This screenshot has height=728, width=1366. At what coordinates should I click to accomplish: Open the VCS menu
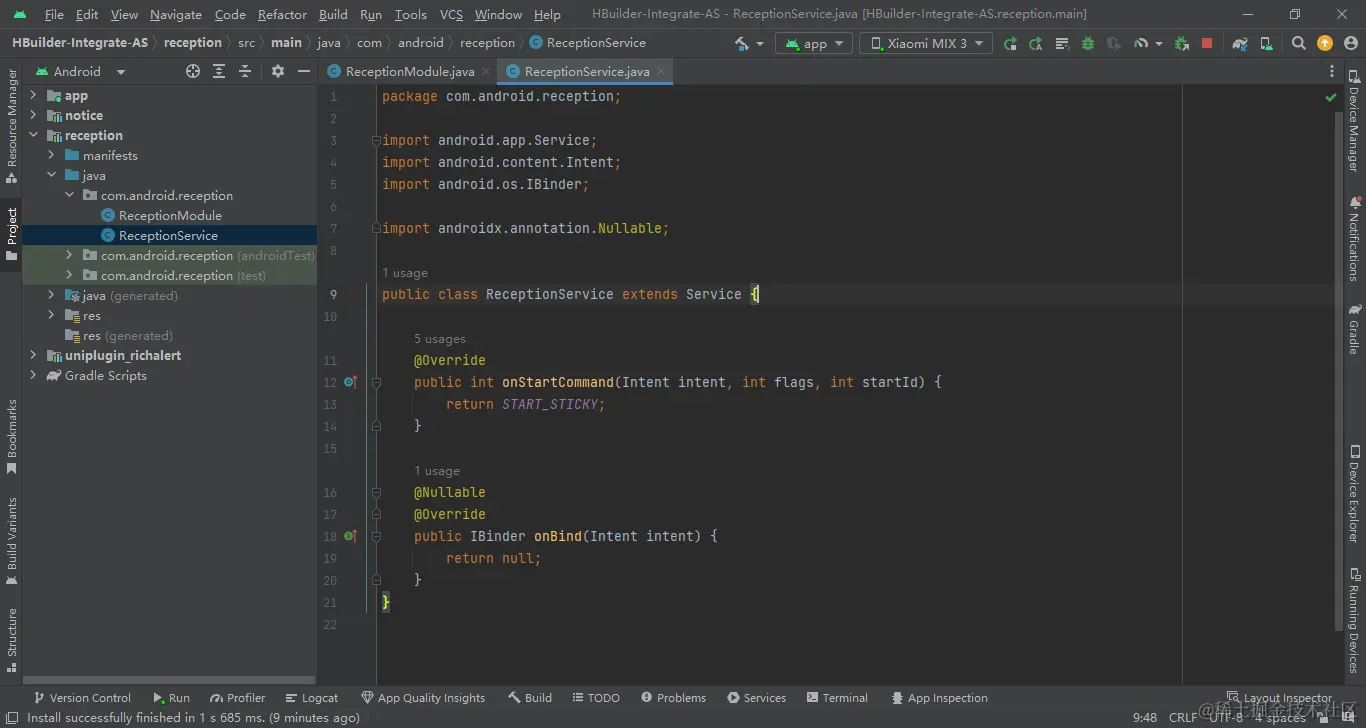tap(451, 14)
